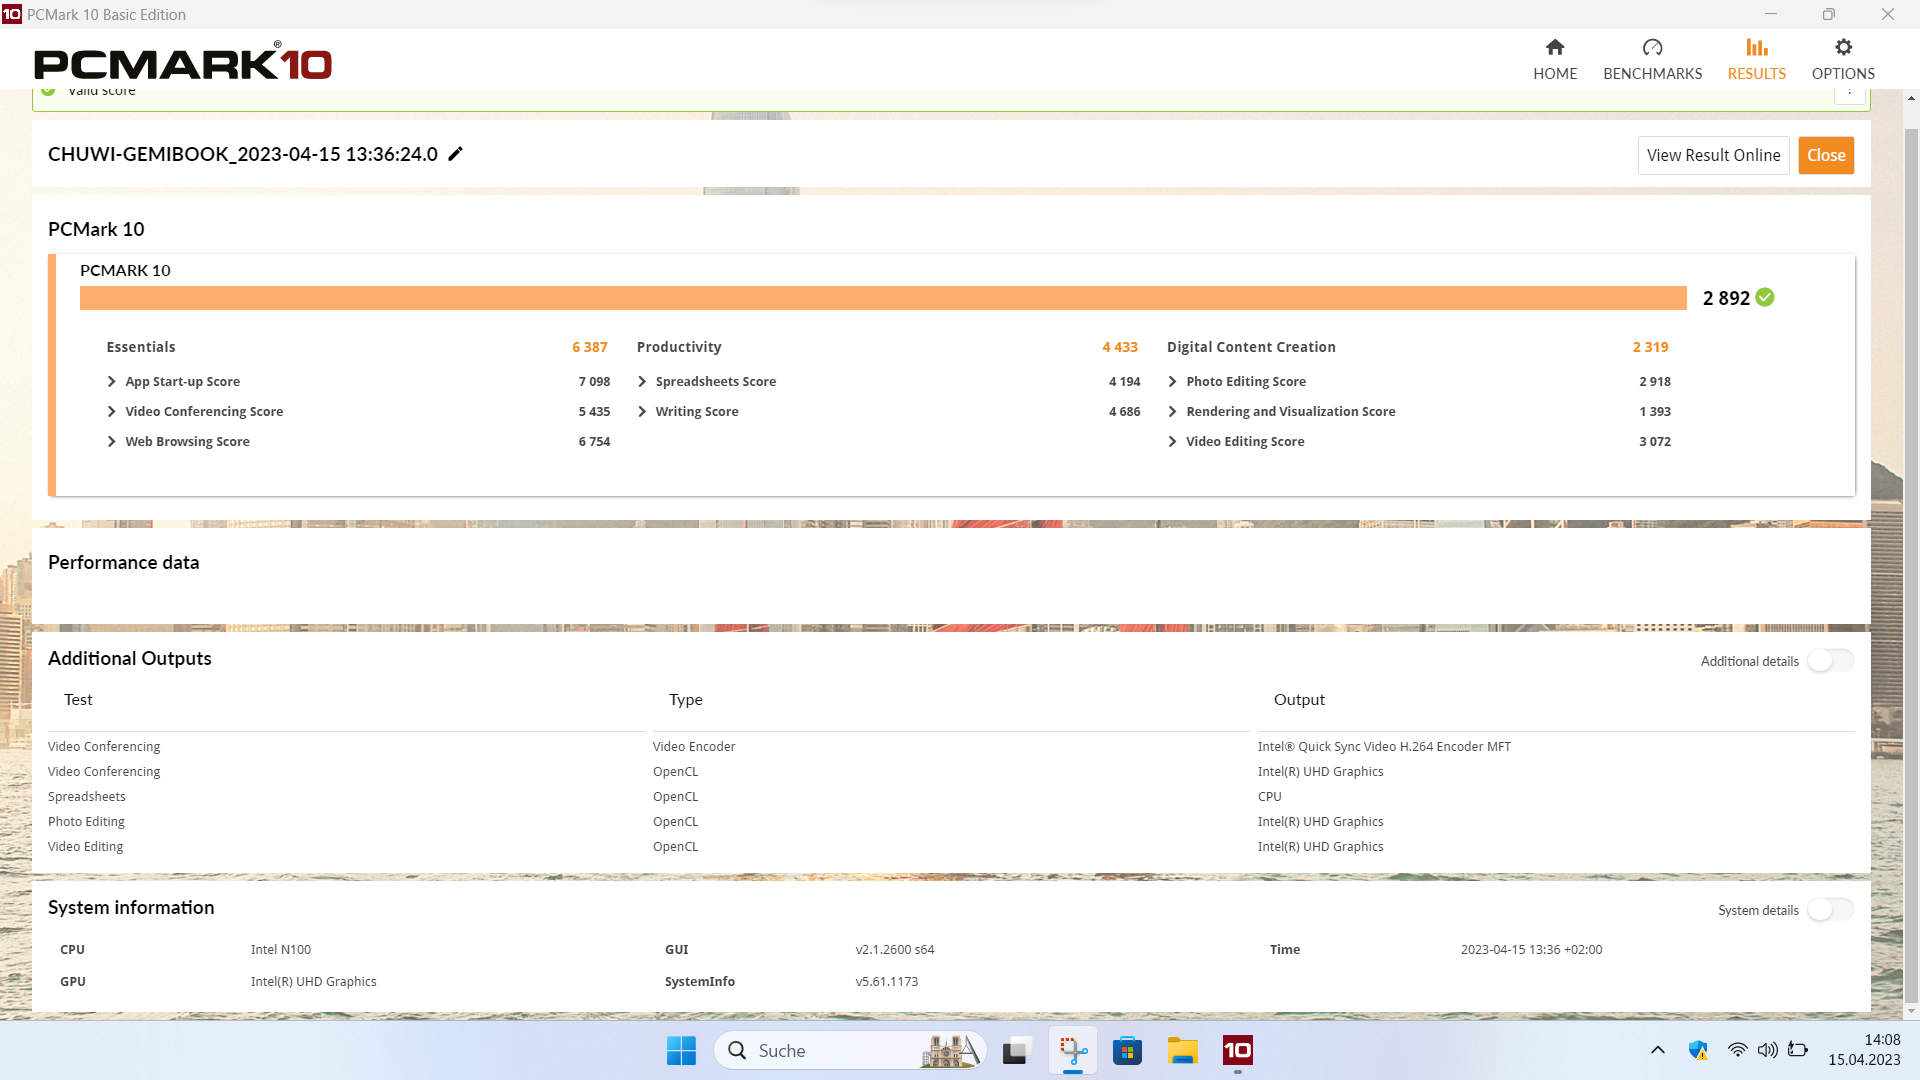Screen dimensions: 1920x1080
Task: Click the Output column header
Action: point(1299,700)
